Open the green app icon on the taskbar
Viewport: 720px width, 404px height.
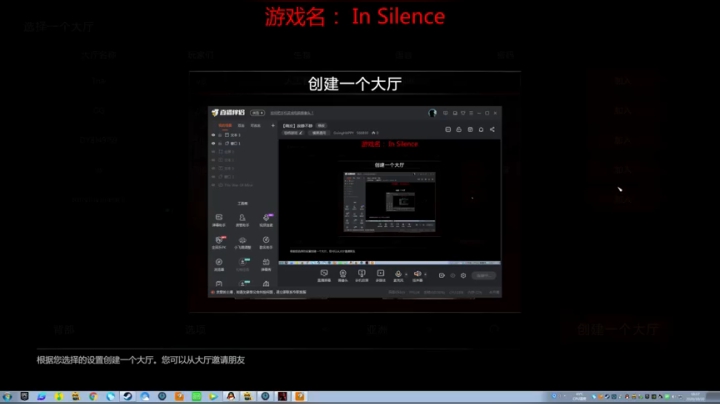[x=197, y=396]
